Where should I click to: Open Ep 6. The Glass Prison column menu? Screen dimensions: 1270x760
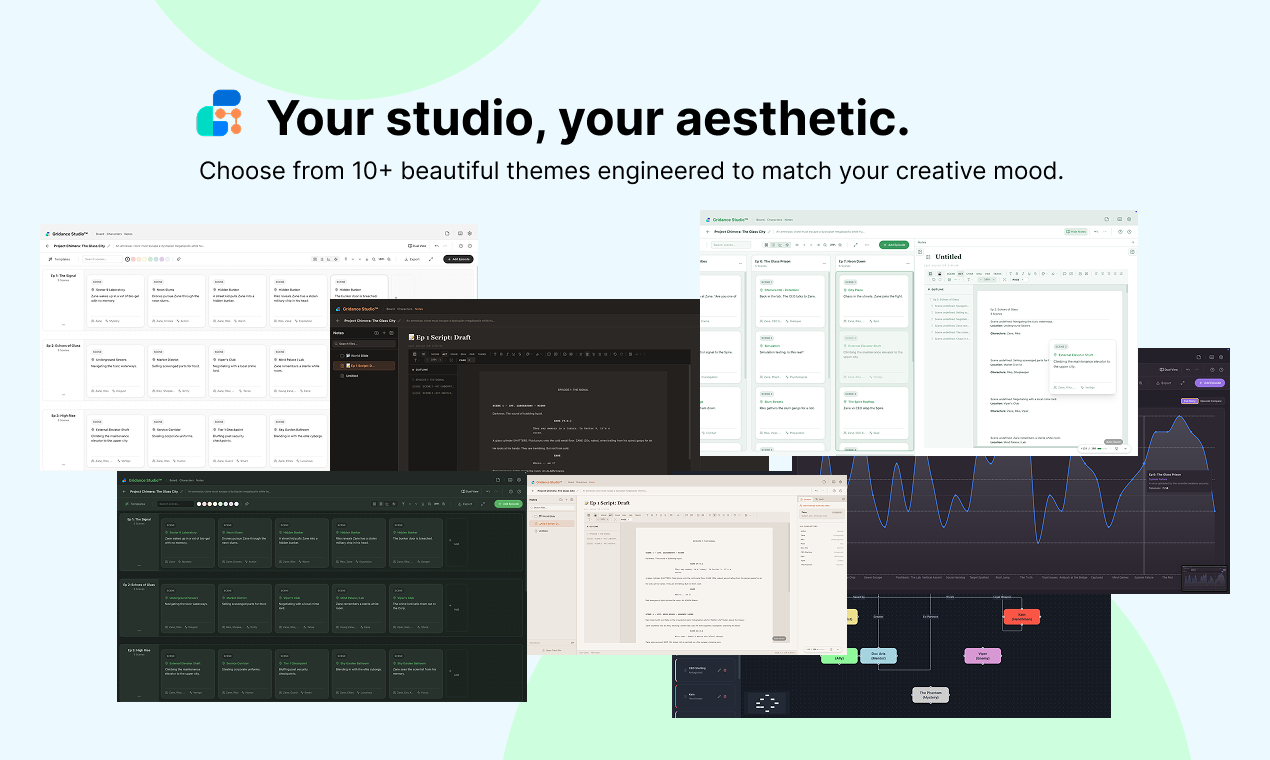coord(824,263)
